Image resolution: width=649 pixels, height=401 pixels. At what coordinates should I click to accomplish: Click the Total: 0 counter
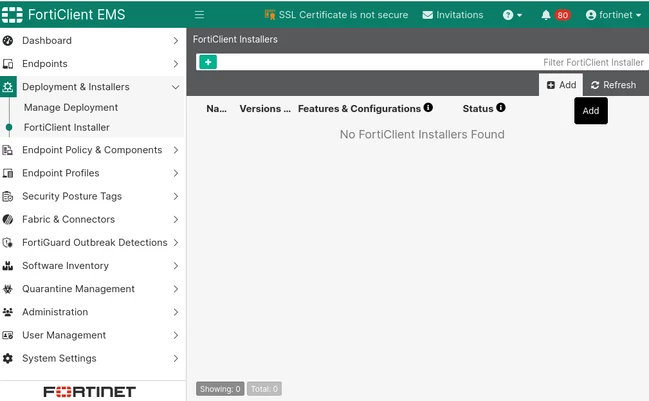pyautogui.click(x=264, y=389)
